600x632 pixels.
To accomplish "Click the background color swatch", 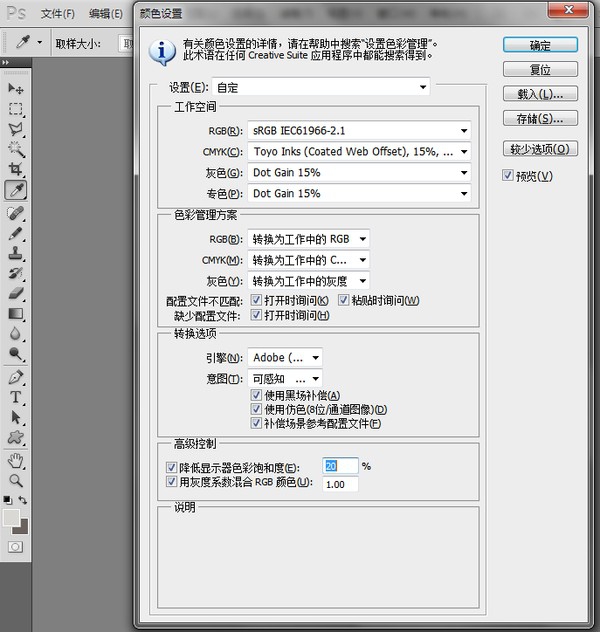I will (23, 529).
